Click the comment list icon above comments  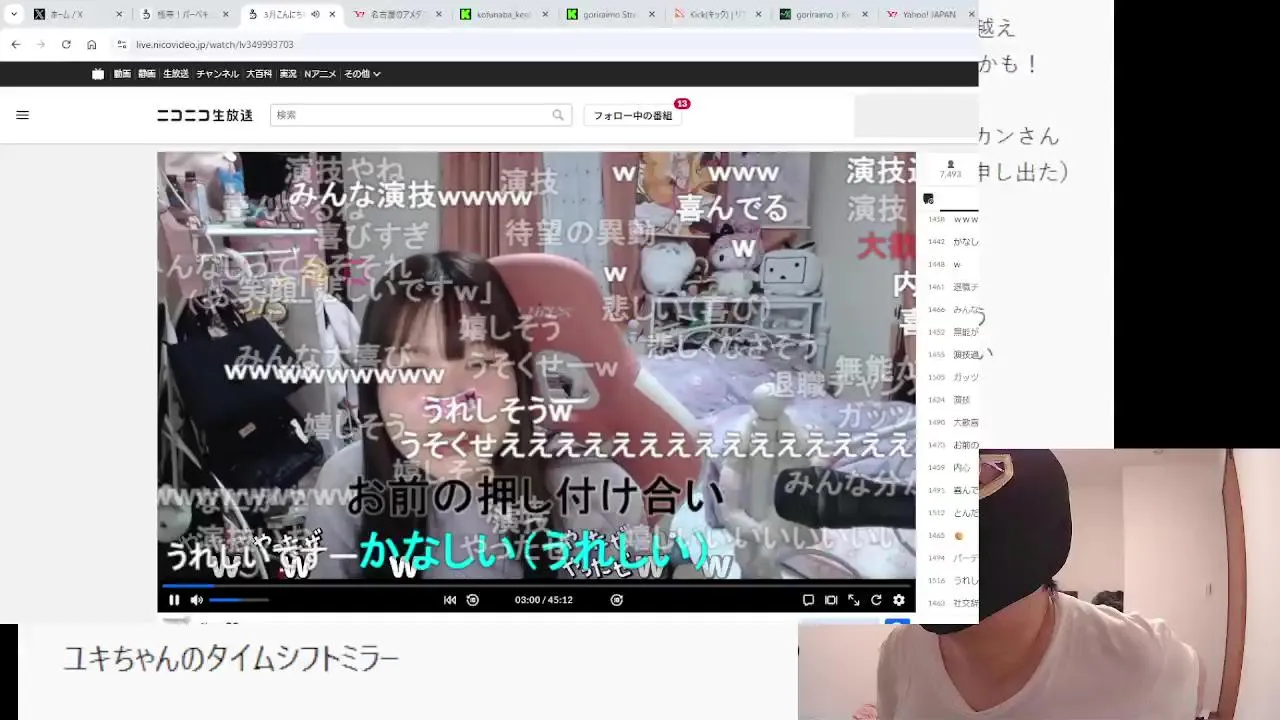point(928,199)
